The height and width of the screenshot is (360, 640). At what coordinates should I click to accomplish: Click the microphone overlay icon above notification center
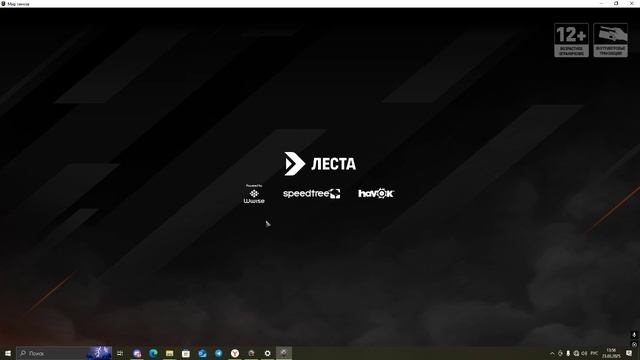pyautogui.click(x=634, y=335)
